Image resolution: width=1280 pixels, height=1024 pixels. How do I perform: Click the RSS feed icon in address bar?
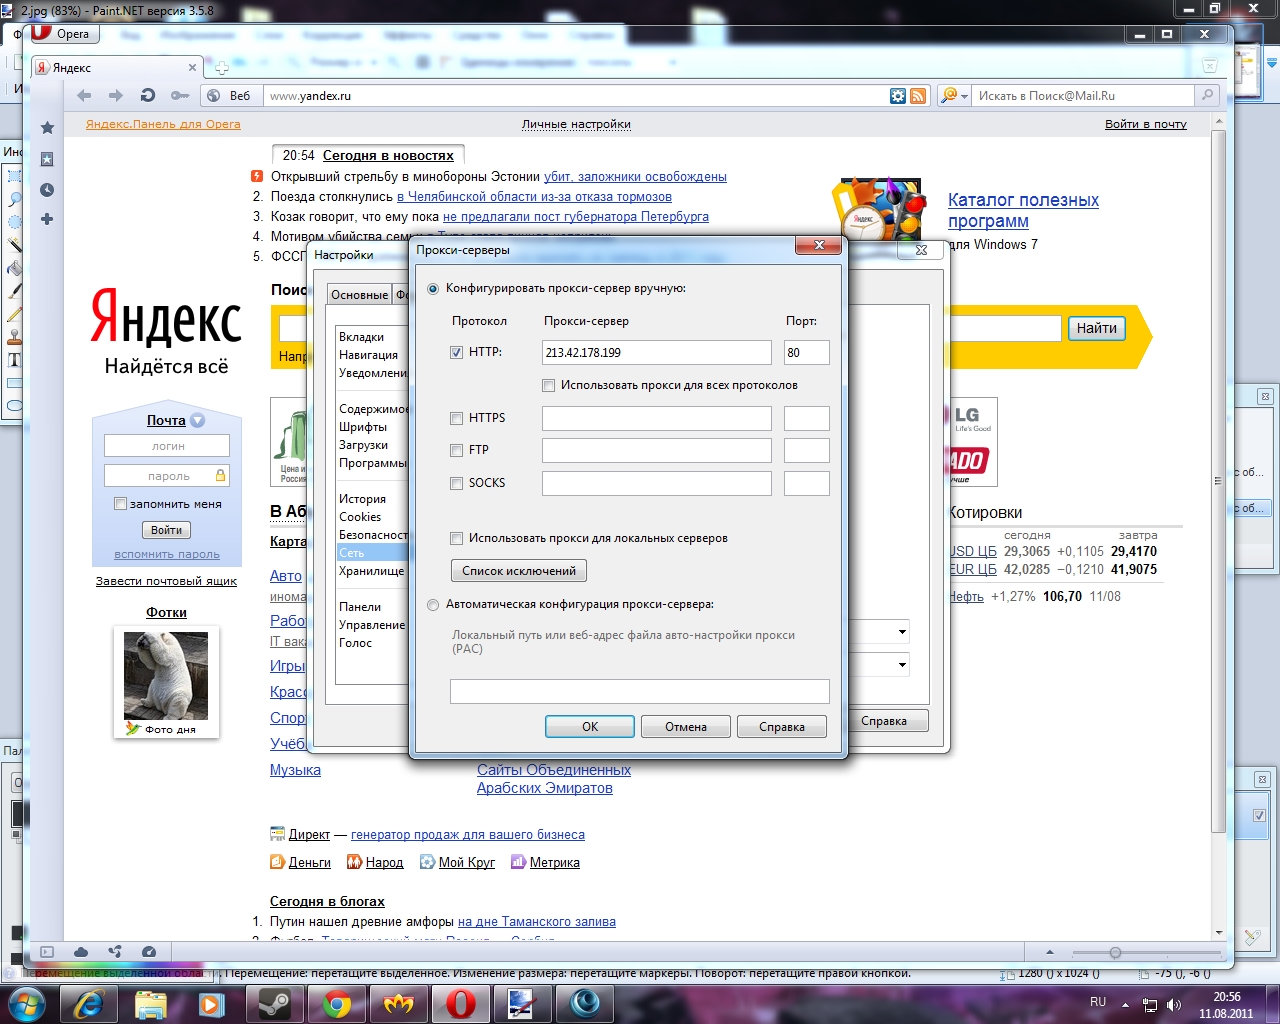918,96
